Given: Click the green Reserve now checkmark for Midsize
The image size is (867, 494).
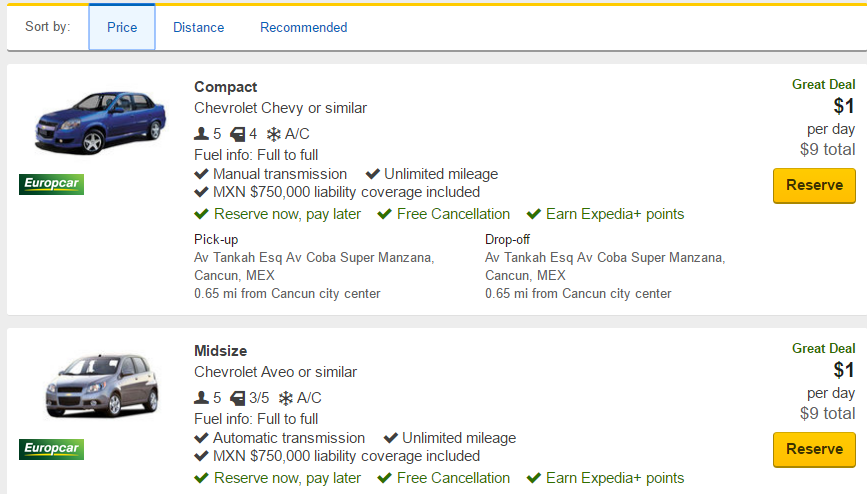Looking at the screenshot, I should click(201, 477).
